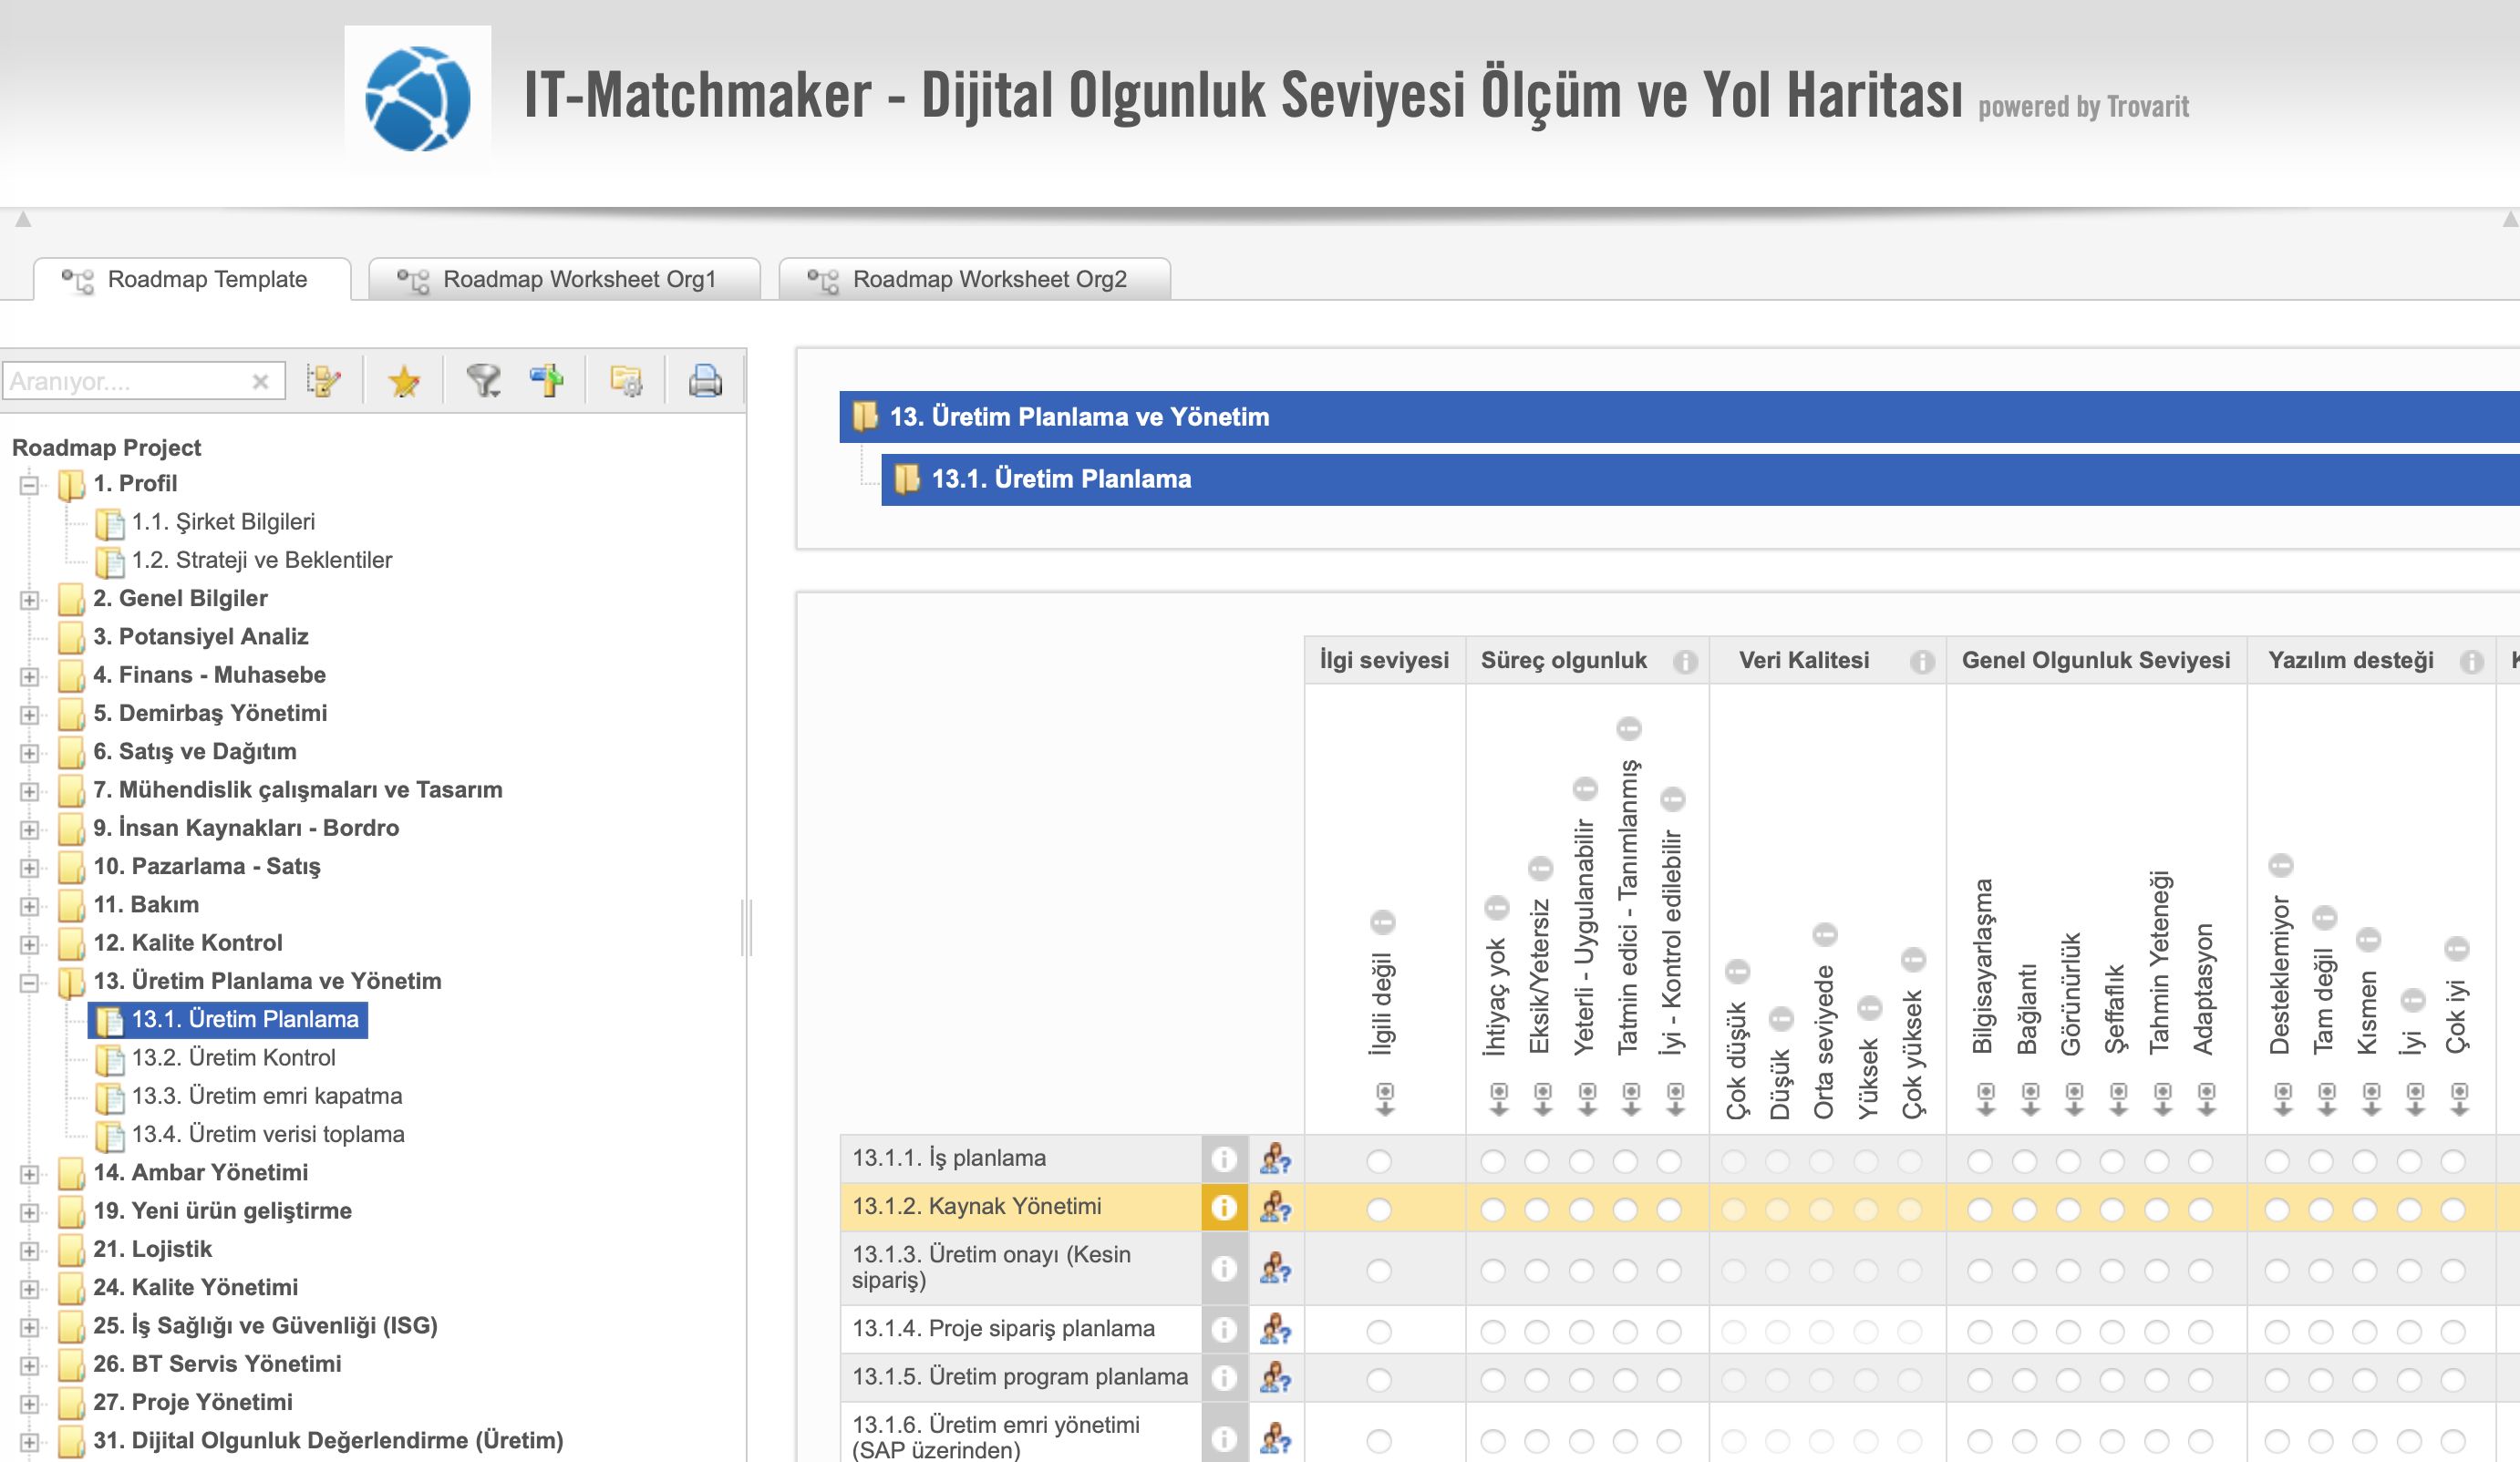
Task: Select Çok iyi radio for Üretim program planlama
Action: [x=2453, y=1380]
